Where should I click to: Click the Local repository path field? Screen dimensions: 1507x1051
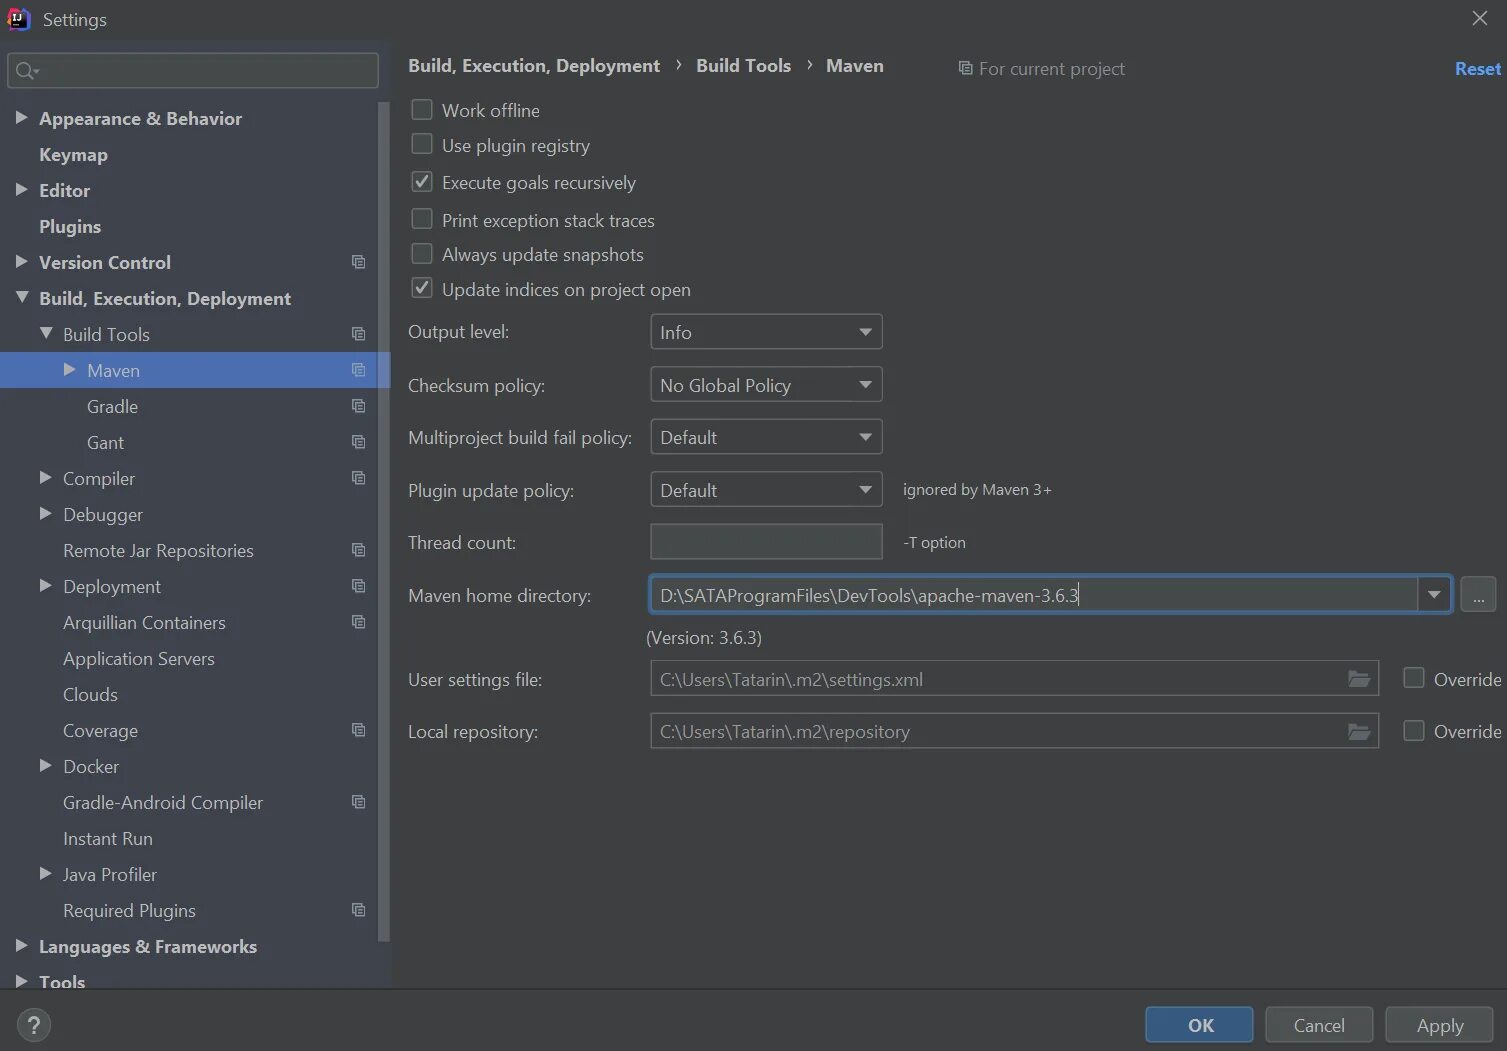click(x=1014, y=732)
